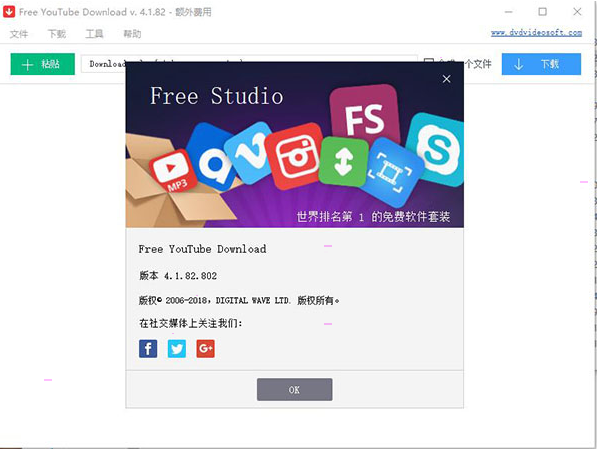
Task: Click the Download path input field
Action: tap(104, 64)
